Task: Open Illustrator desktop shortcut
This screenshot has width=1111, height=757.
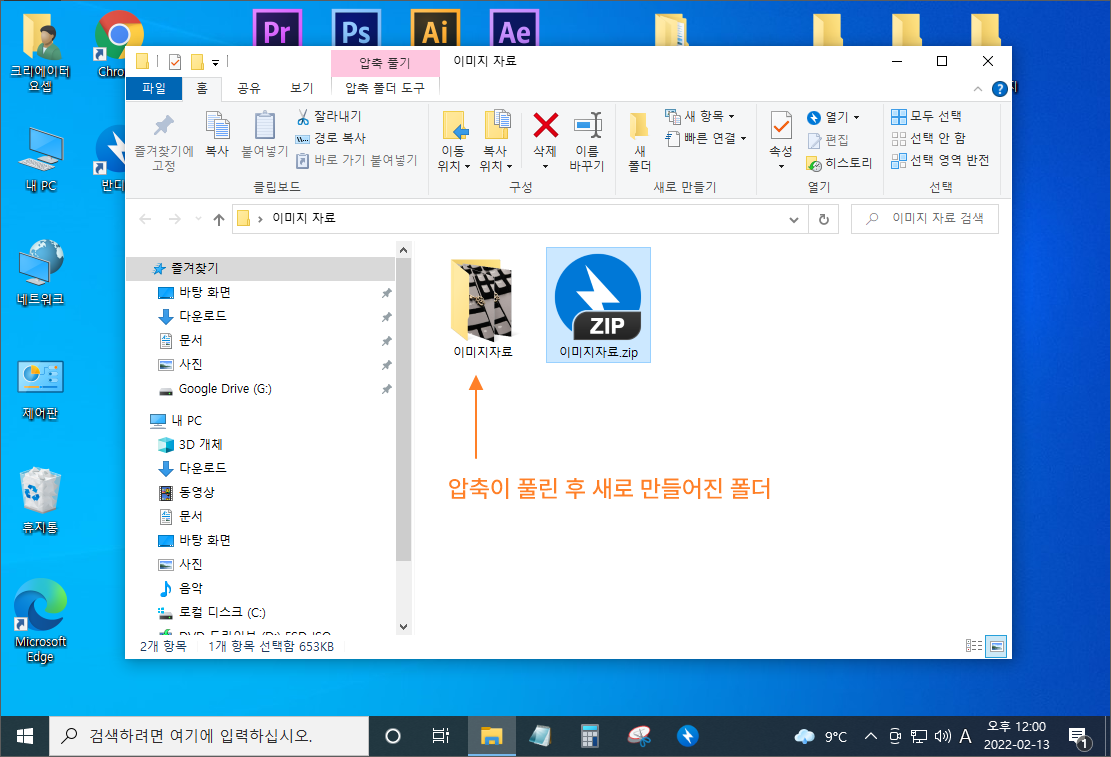Action: [435, 29]
